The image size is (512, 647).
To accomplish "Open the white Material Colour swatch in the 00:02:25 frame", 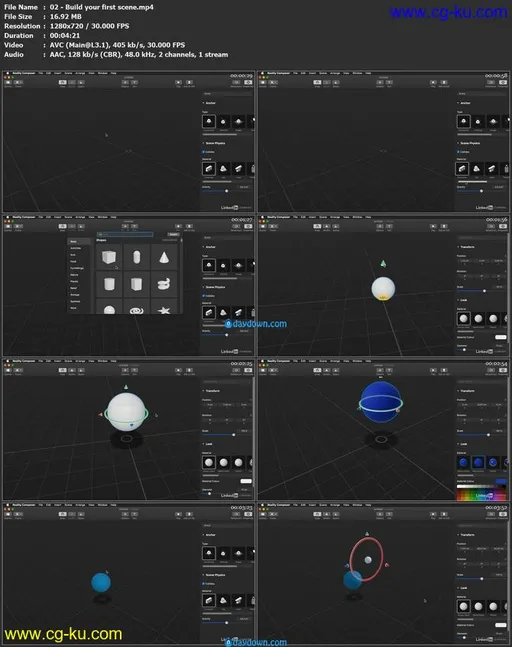I will coord(246,481).
